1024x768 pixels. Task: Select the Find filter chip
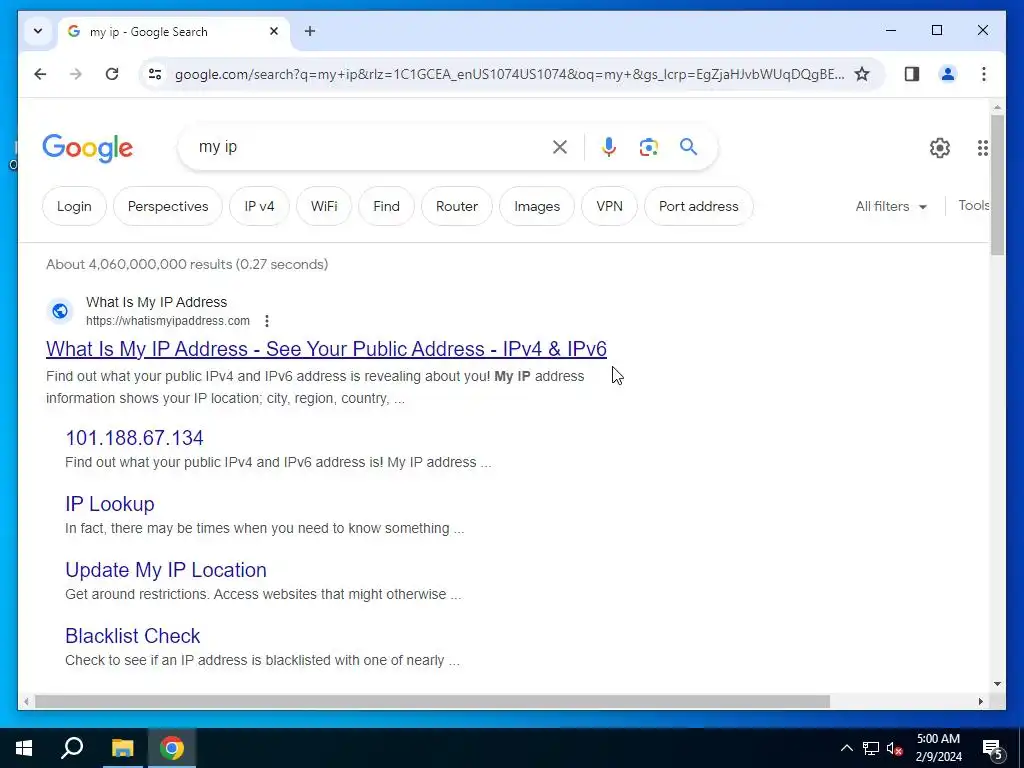[x=387, y=206]
